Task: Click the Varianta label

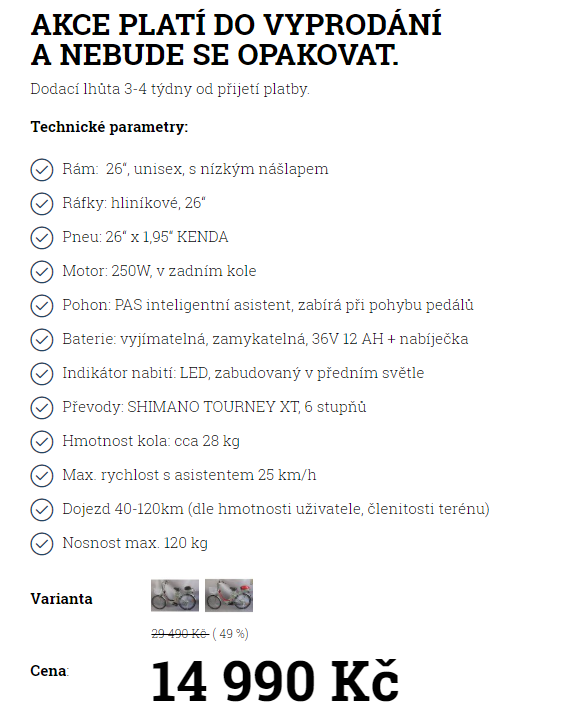Action: (61, 599)
